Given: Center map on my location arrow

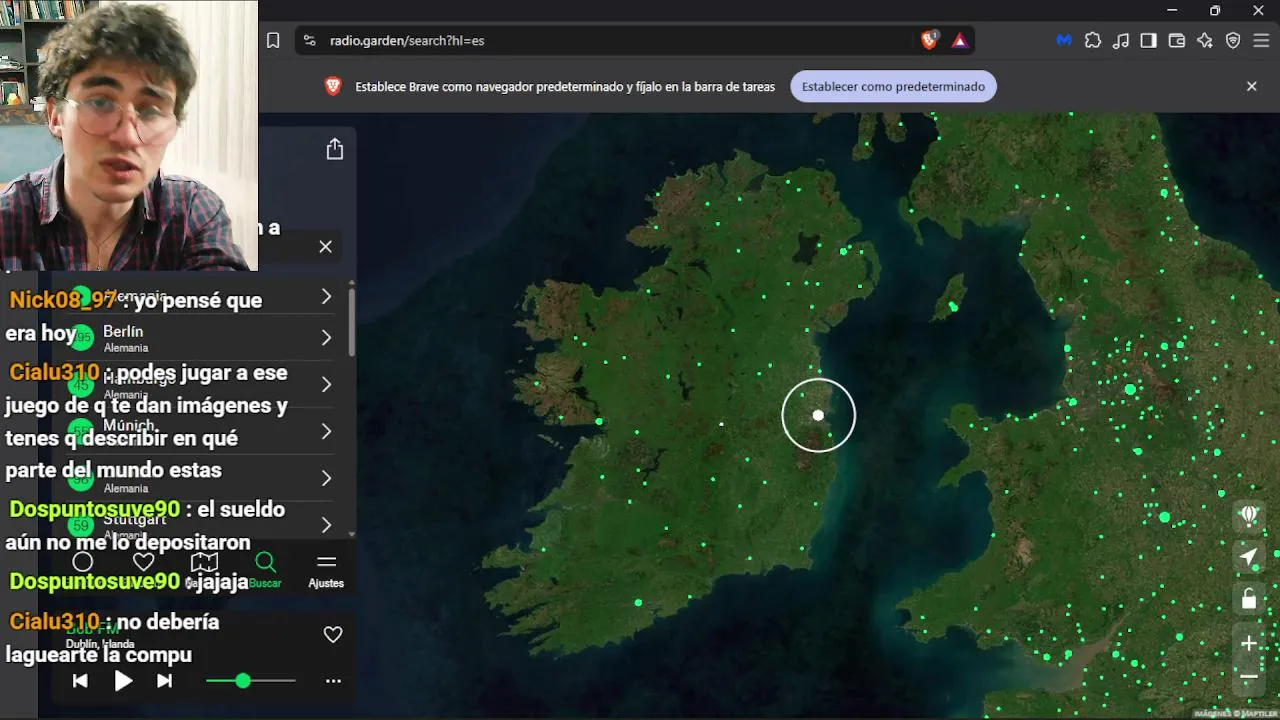Looking at the screenshot, I should (1249, 557).
